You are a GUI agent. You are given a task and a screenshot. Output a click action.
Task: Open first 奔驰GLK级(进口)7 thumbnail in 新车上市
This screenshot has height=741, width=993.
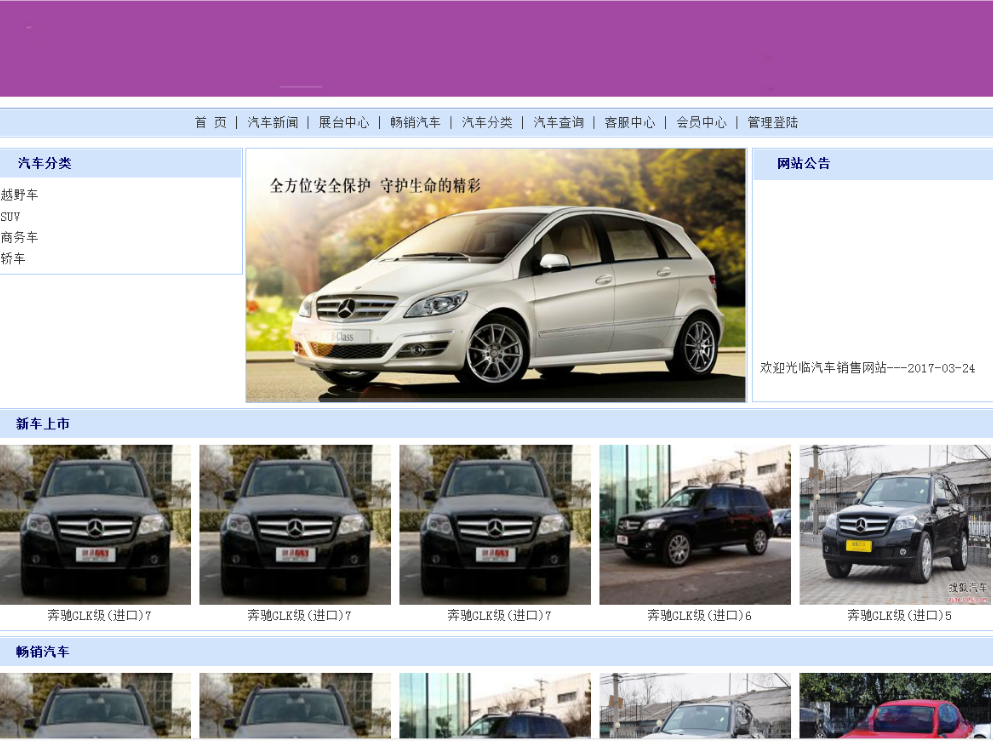[x=95, y=524]
